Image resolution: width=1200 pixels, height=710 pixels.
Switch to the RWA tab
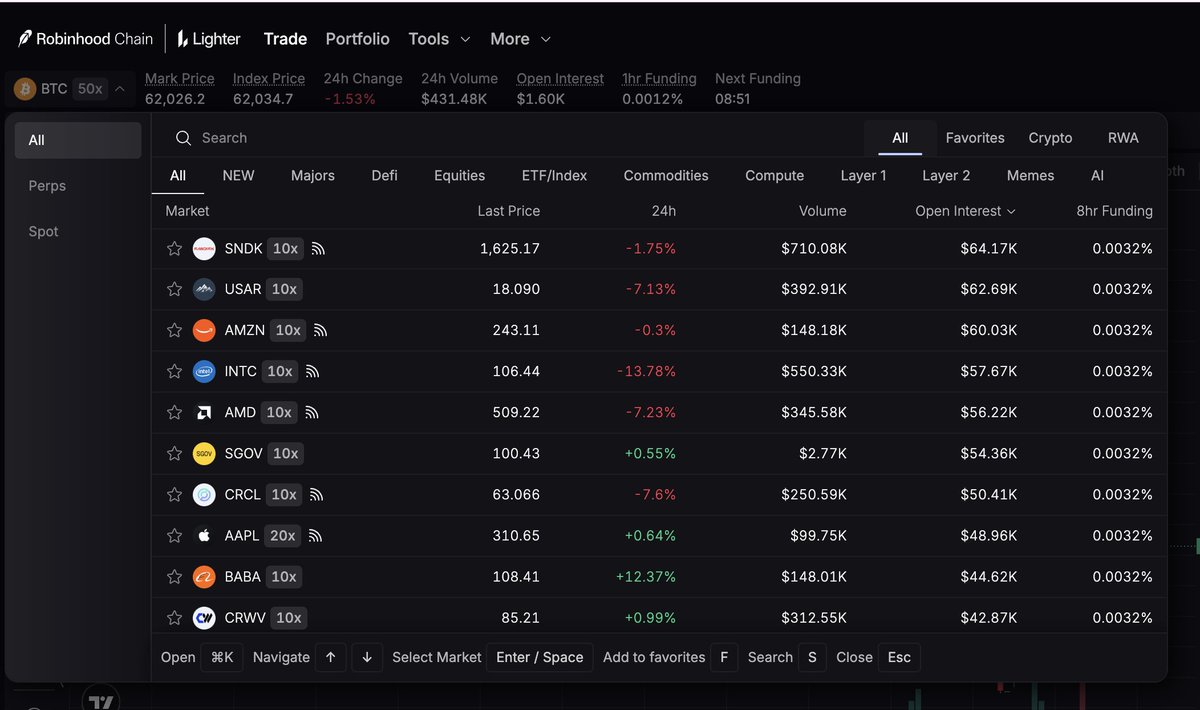point(1123,138)
